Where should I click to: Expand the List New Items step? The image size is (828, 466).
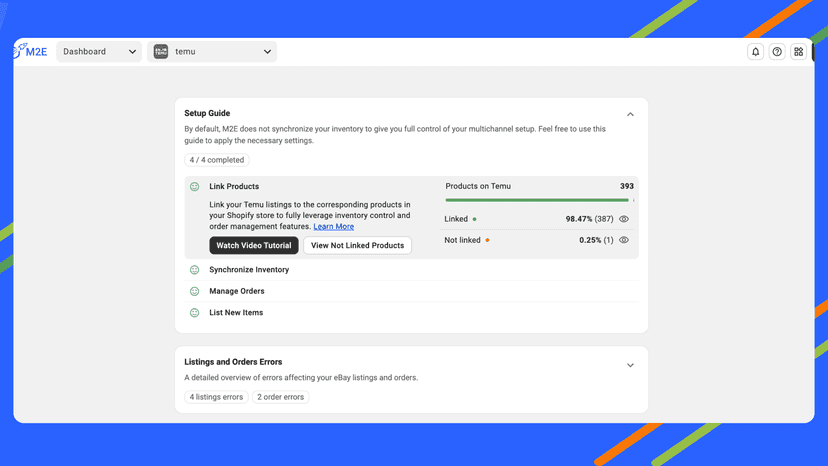pos(236,313)
